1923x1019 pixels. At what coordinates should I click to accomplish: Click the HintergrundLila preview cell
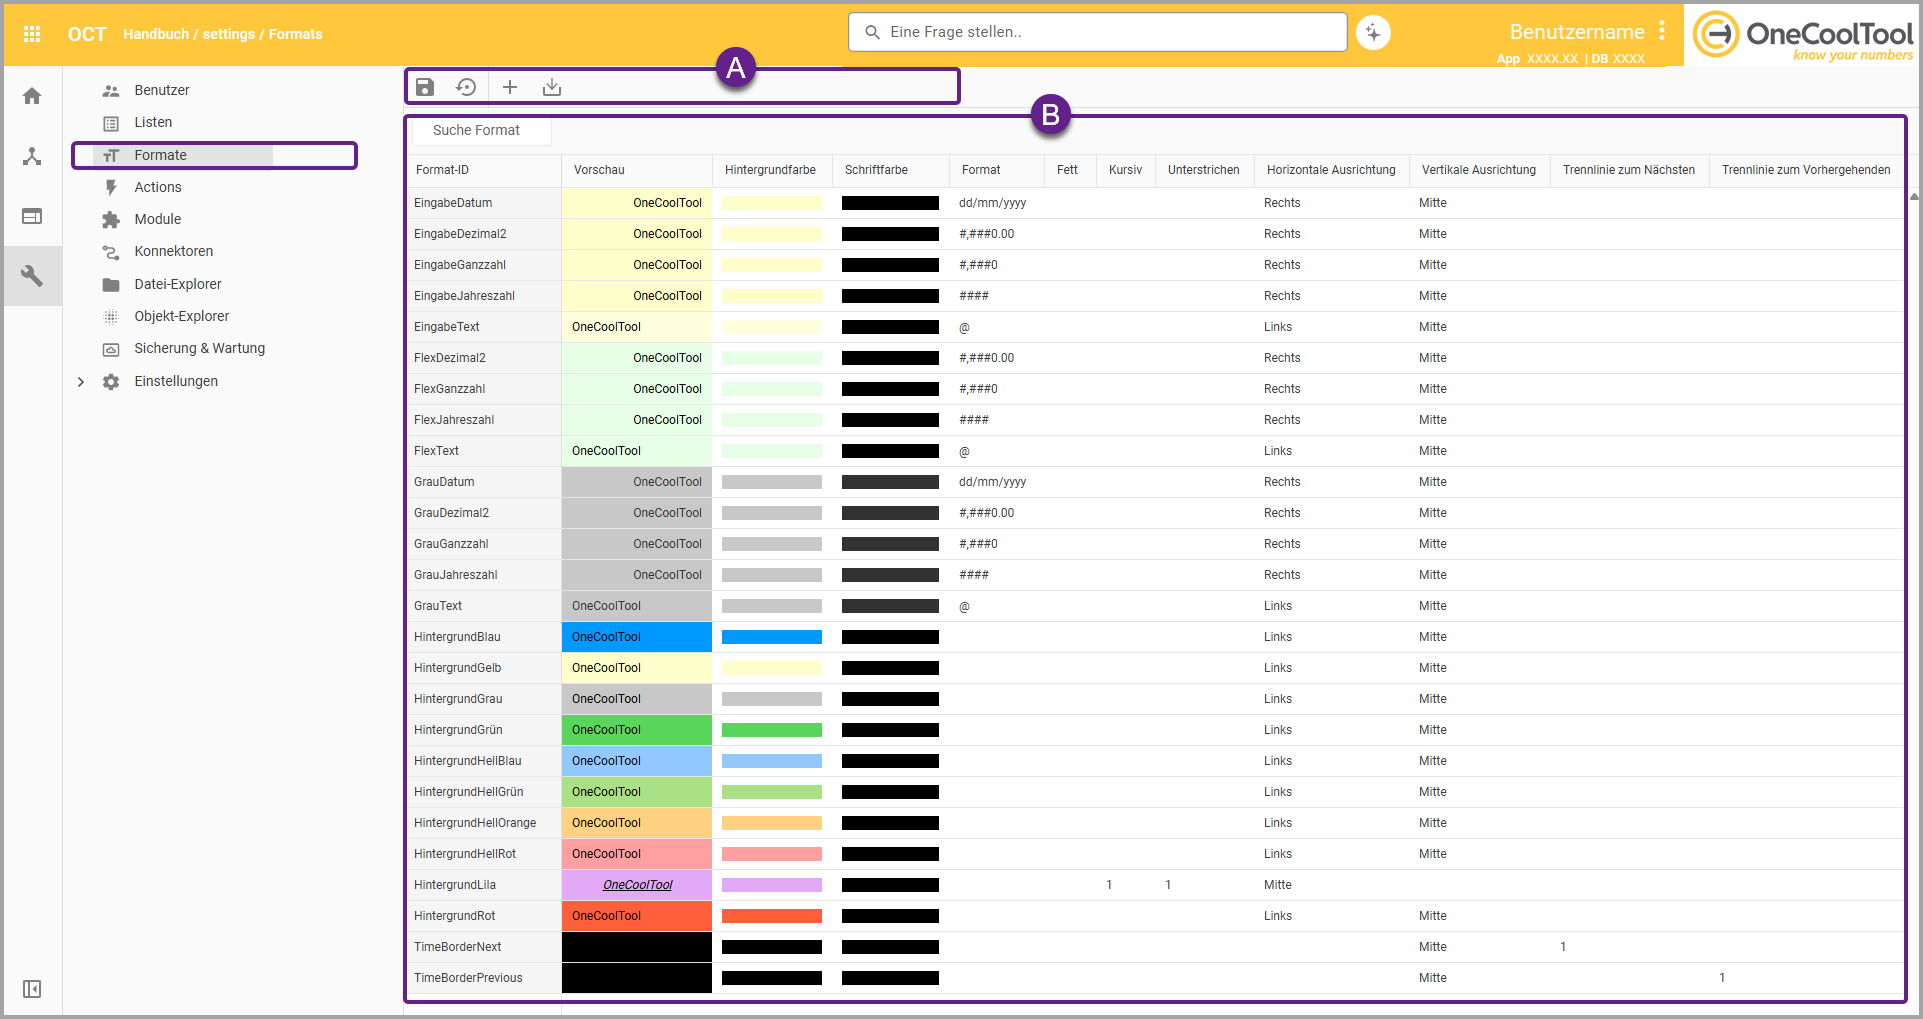click(637, 885)
